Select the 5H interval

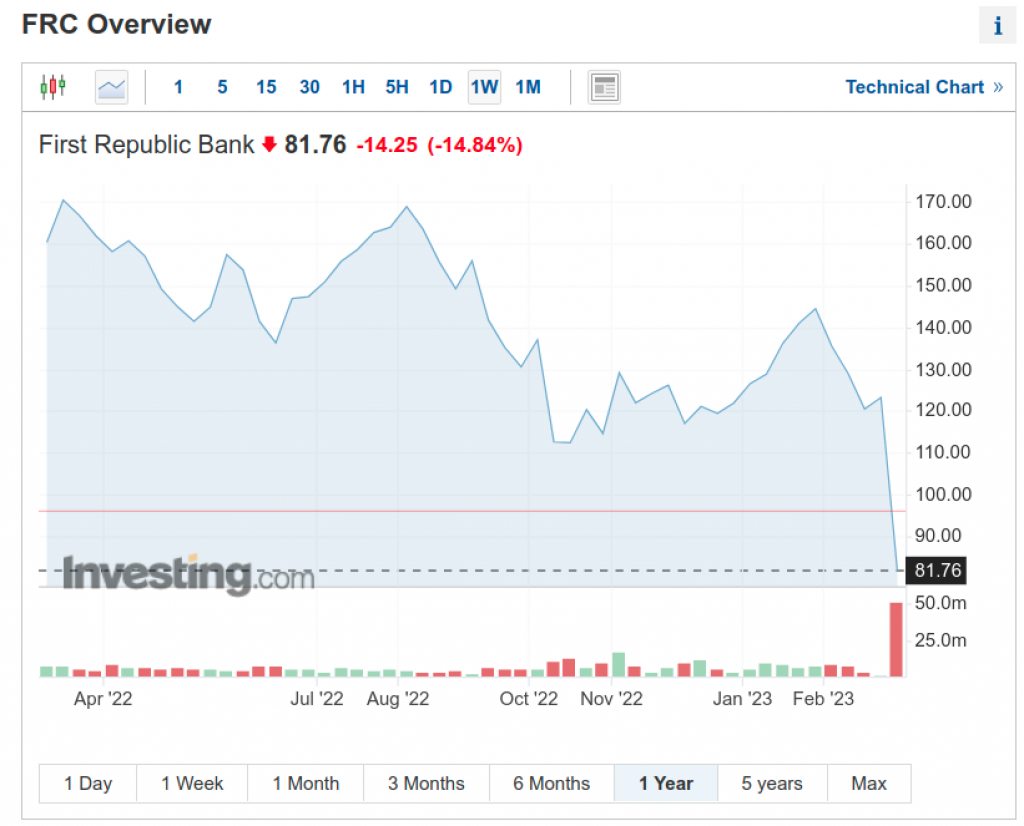click(397, 87)
